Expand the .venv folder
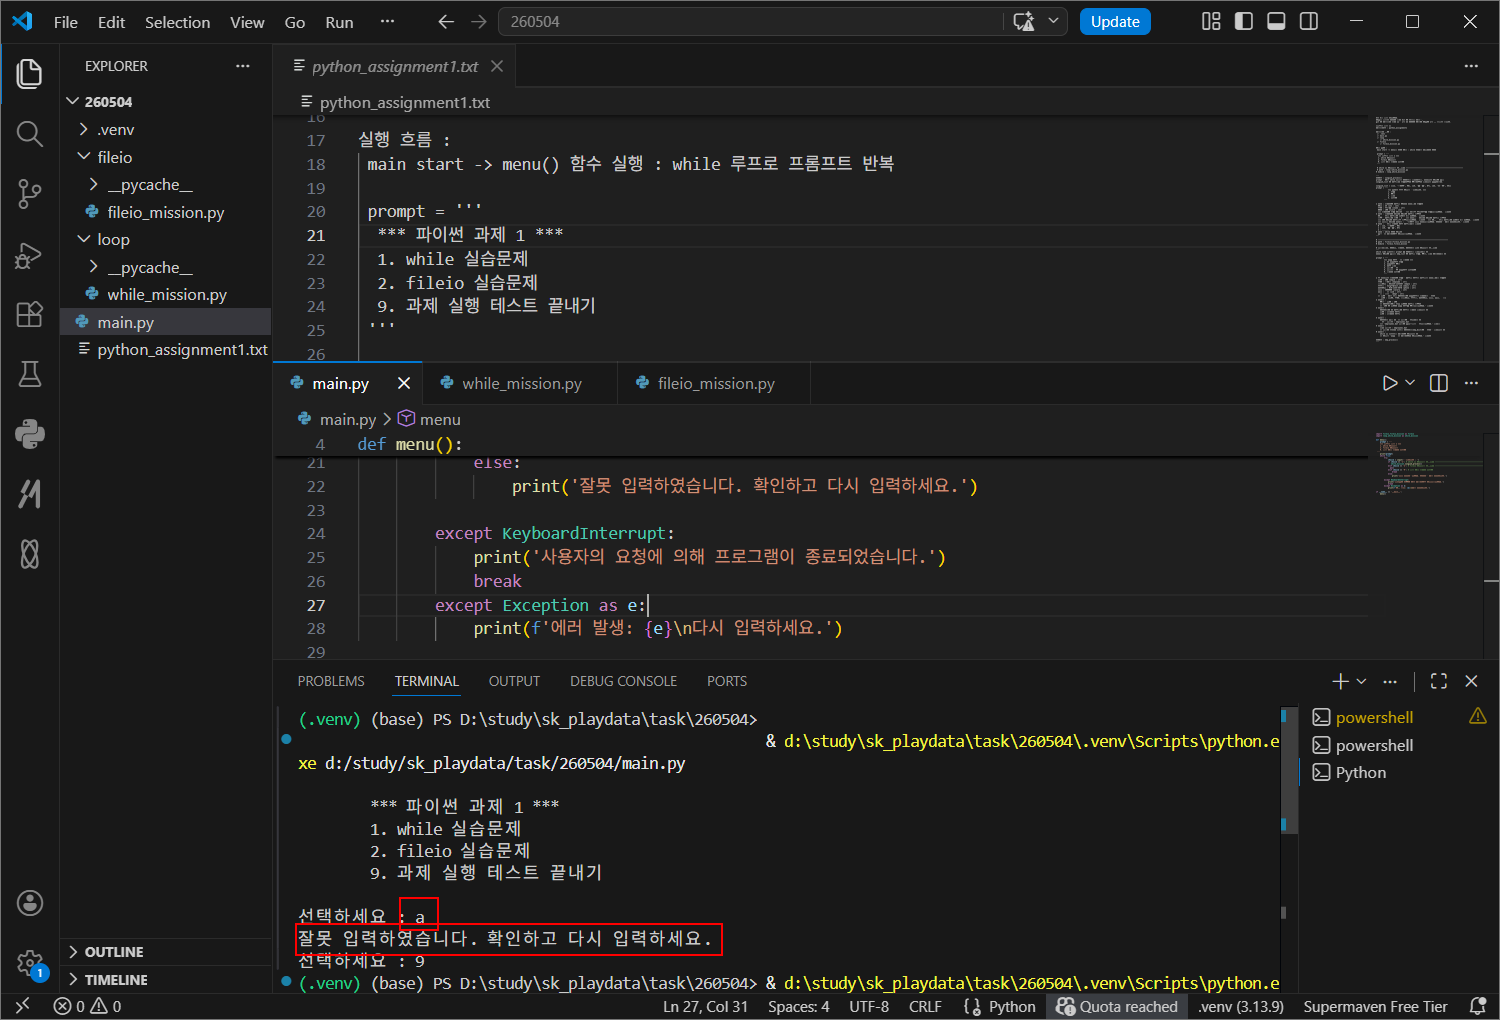Screen dimensions: 1500x1020 pyautogui.click(x=84, y=130)
